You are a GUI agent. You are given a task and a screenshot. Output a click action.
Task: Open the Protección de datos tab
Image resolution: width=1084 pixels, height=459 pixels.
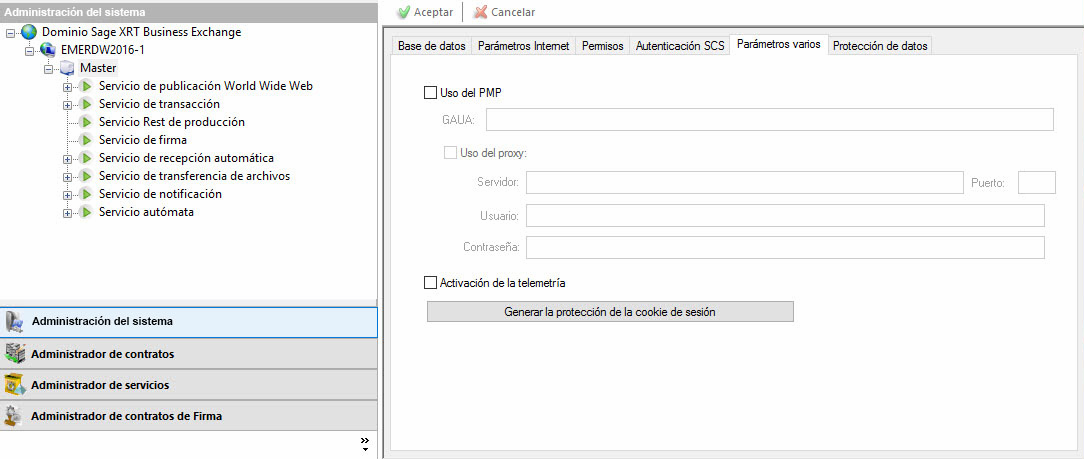(880, 46)
